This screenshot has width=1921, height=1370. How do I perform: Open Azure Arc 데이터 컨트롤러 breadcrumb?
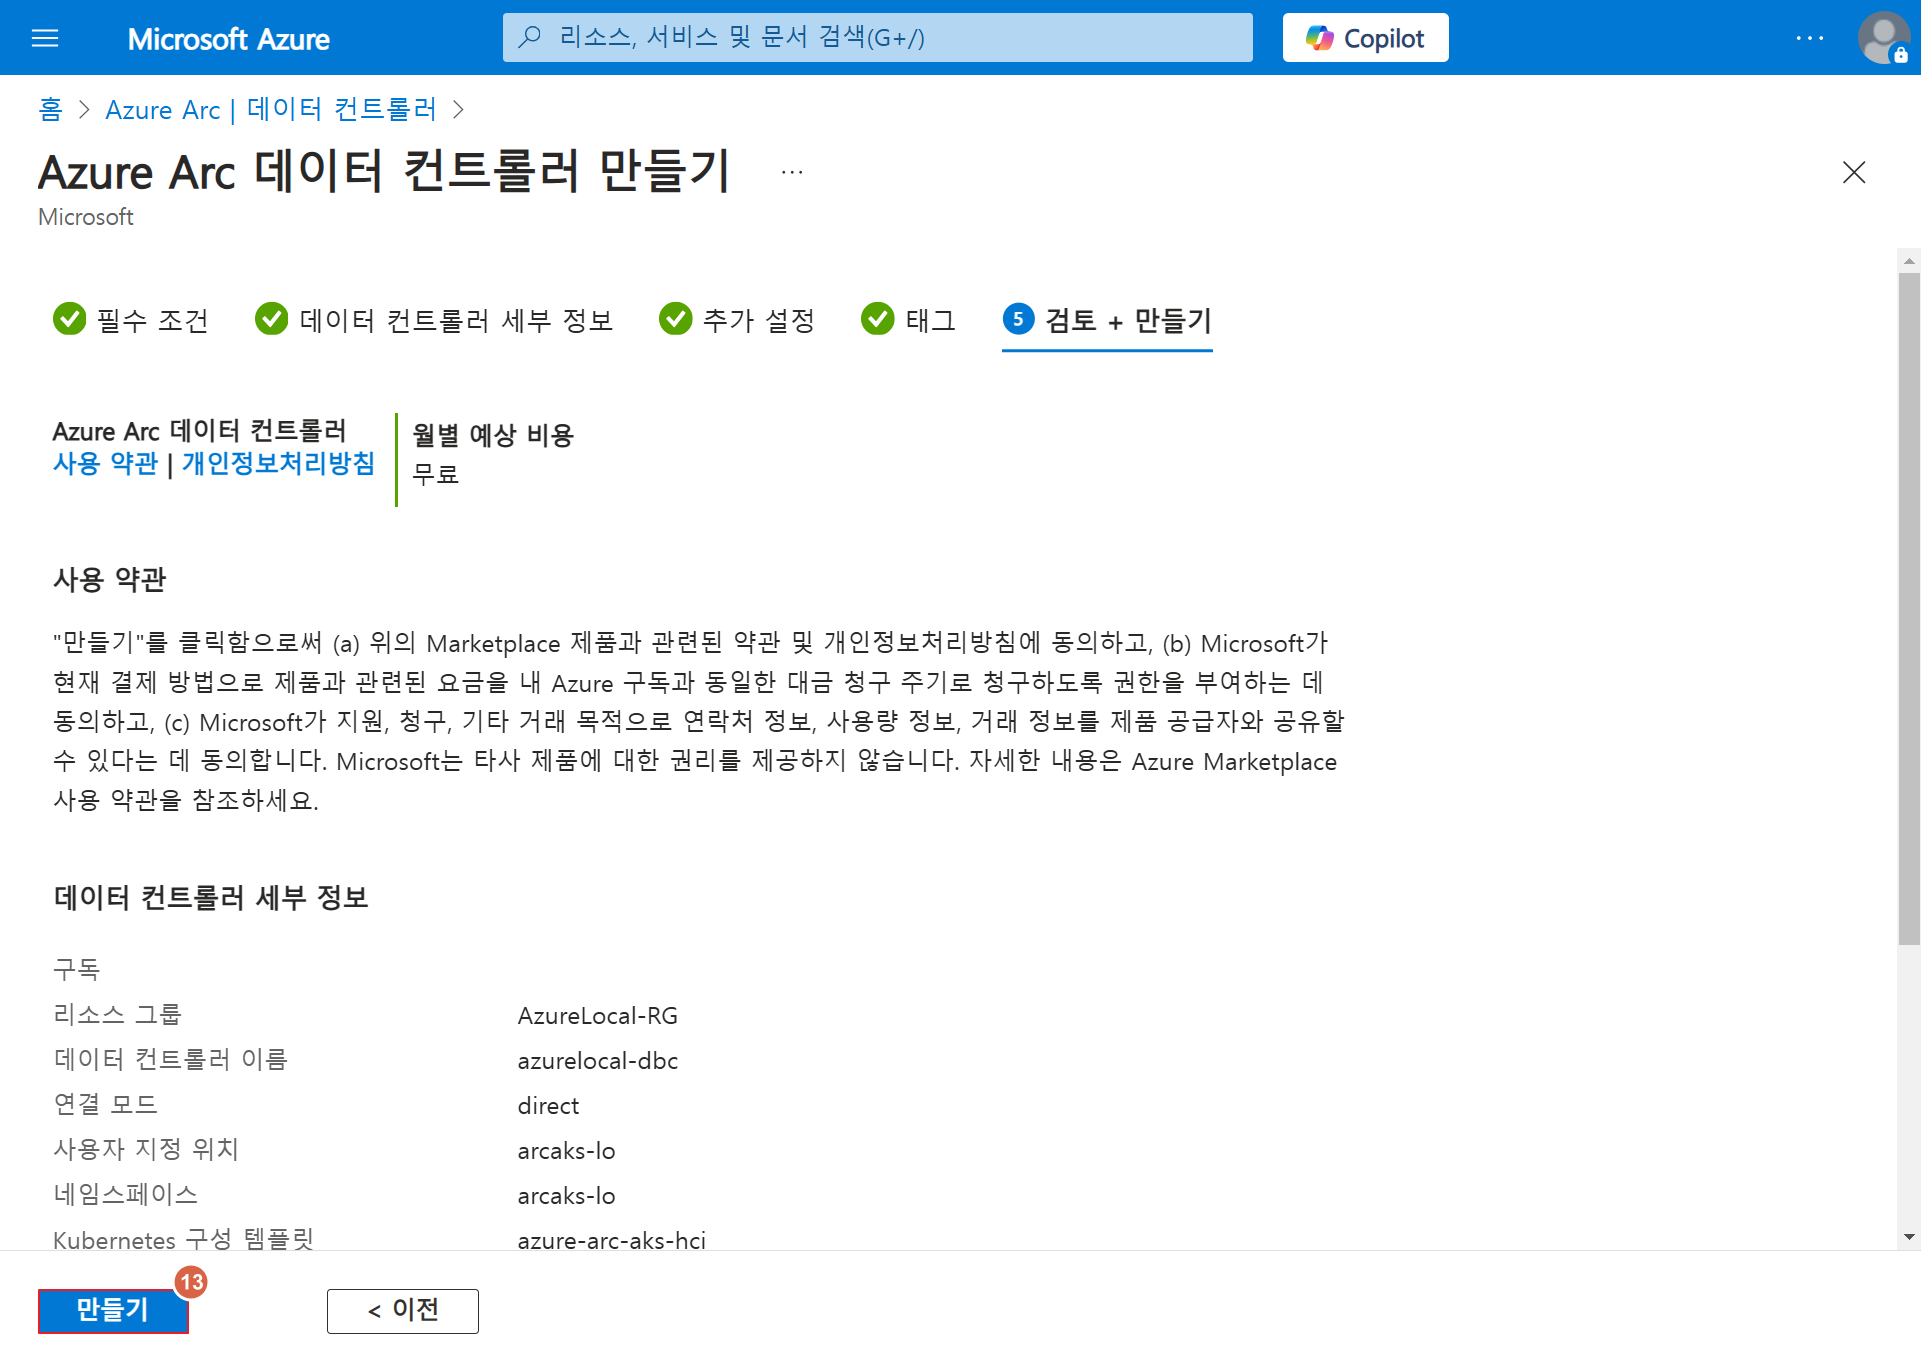(271, 110)
